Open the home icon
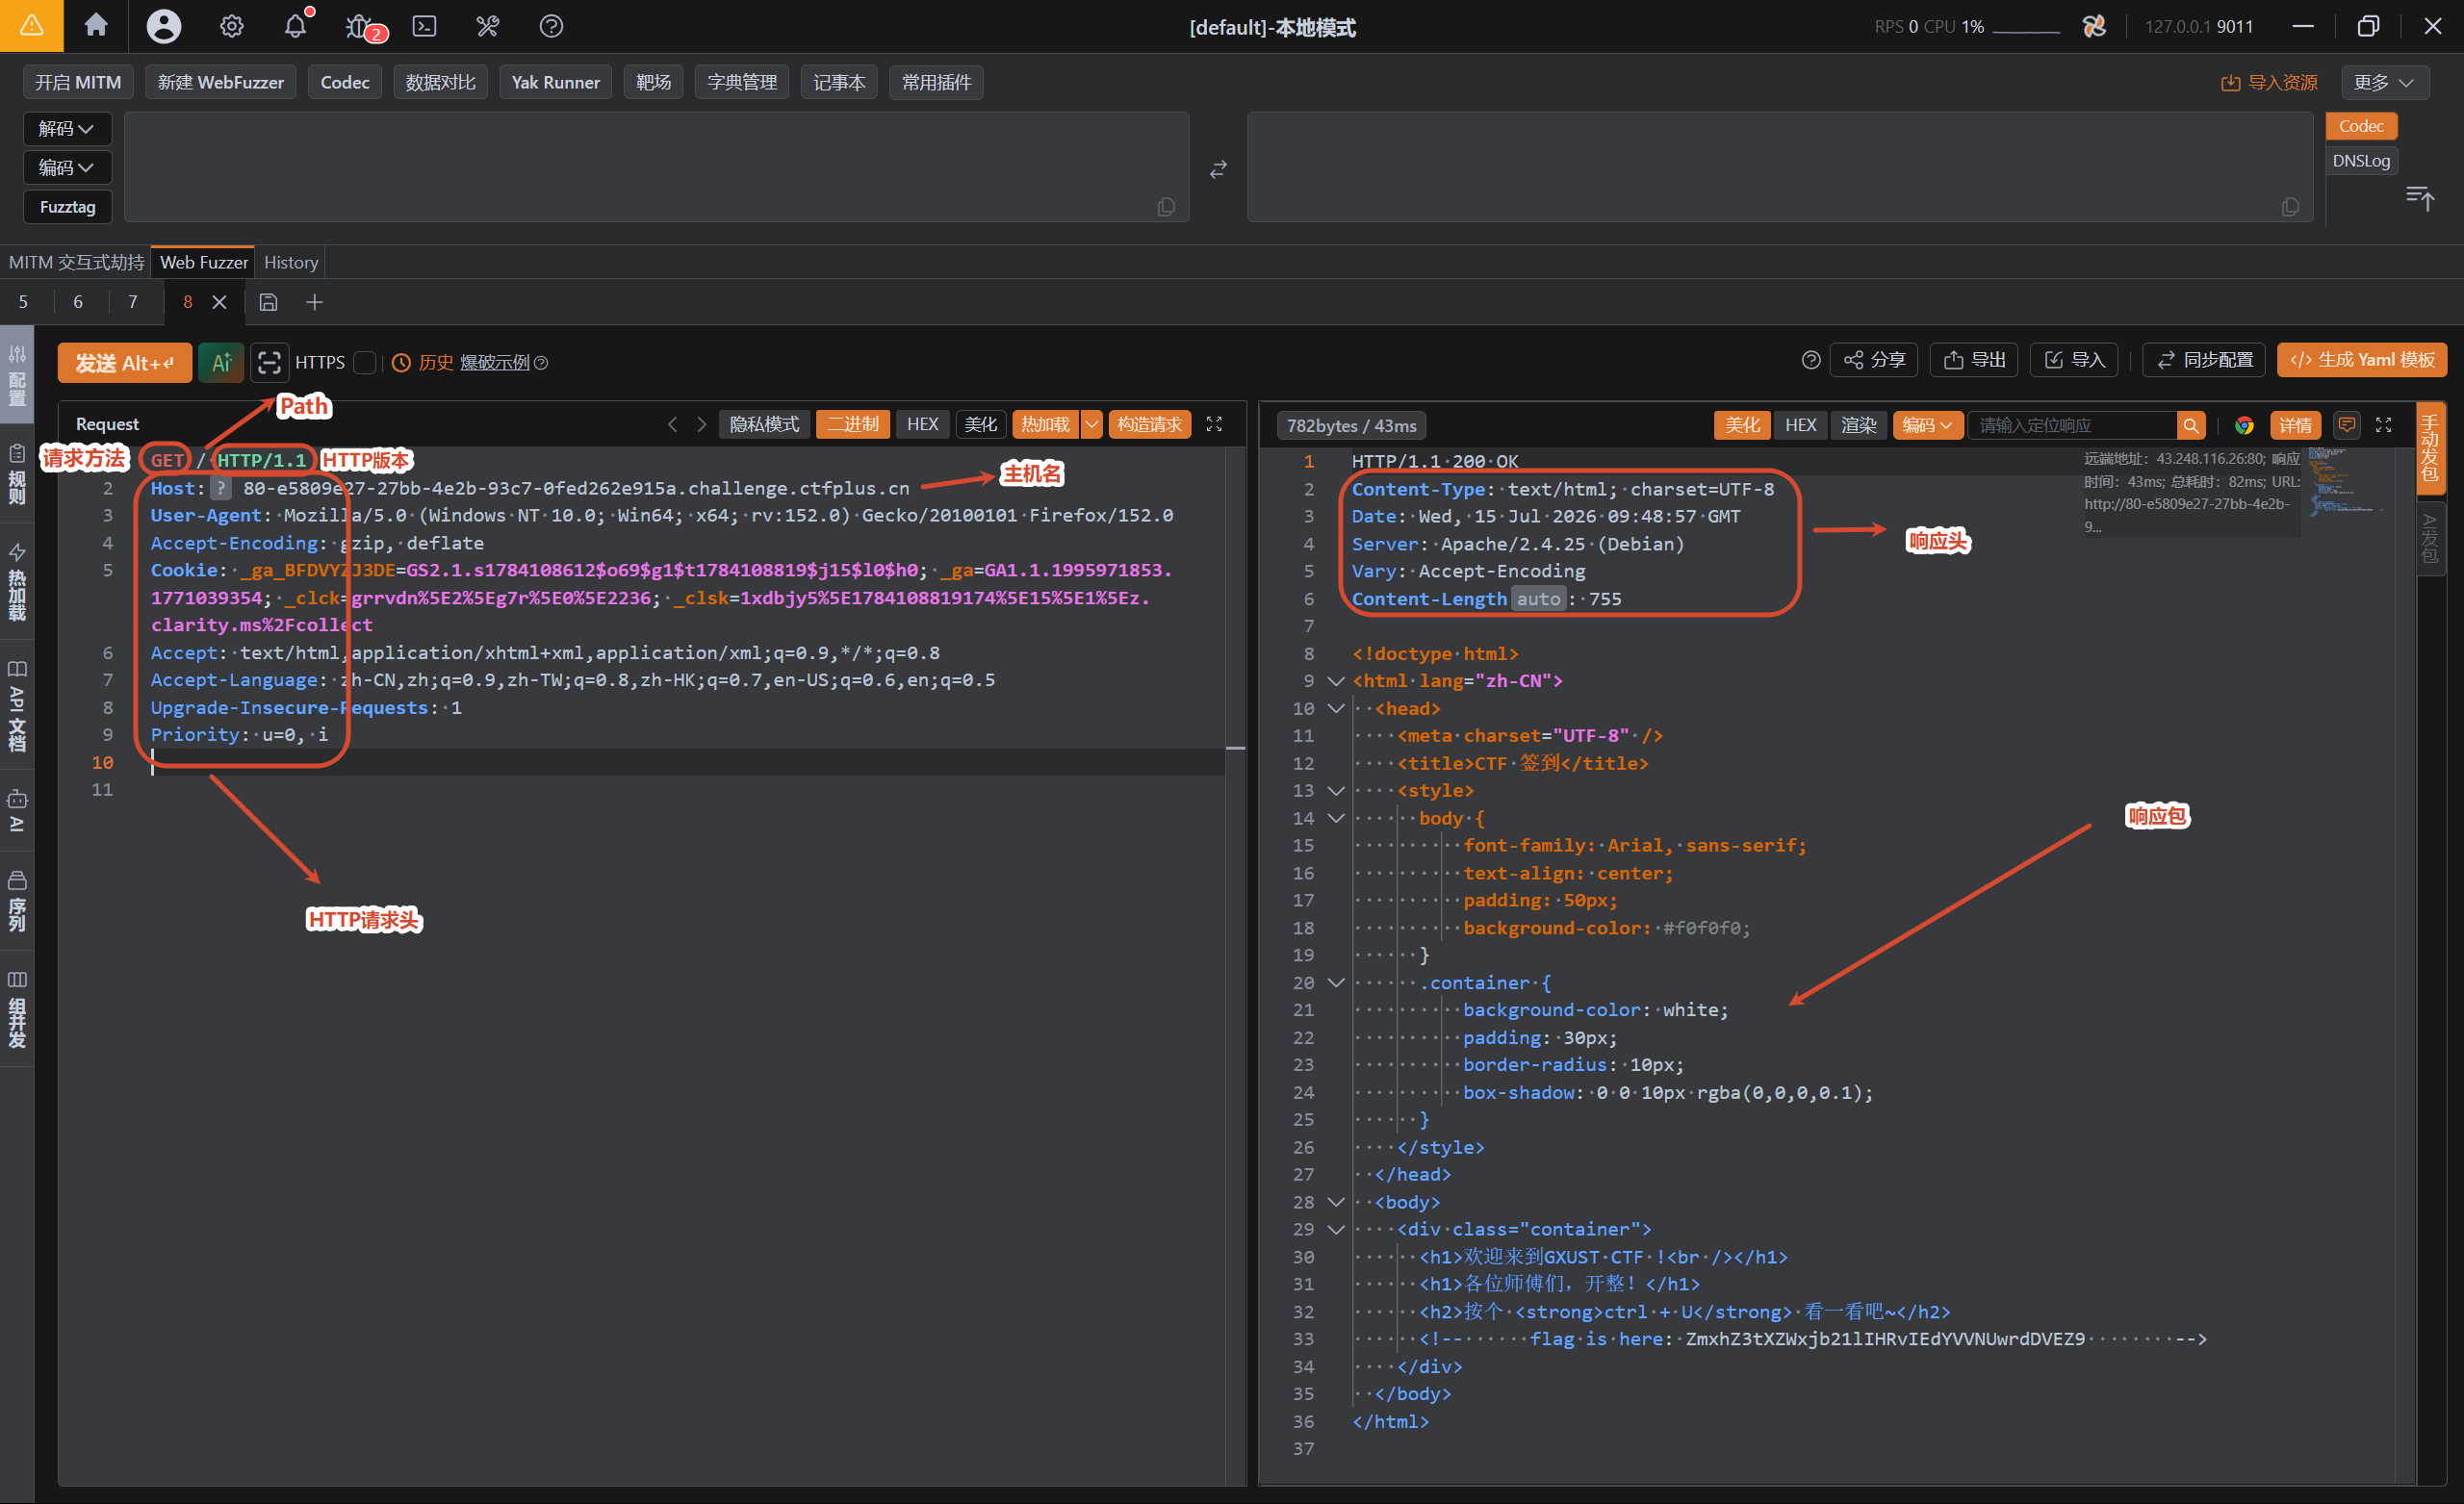Image resolution: width=2464 pixels, height=1504 pixels. (x=96, y=25)
